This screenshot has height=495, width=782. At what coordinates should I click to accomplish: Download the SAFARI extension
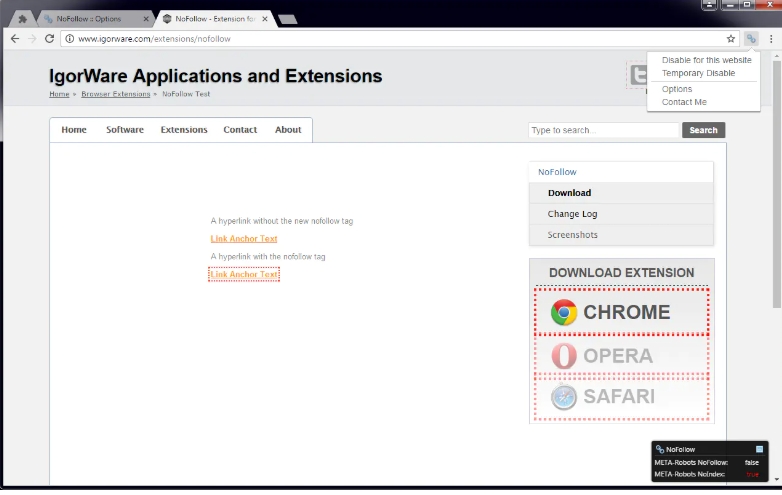(x=621, y=397)
